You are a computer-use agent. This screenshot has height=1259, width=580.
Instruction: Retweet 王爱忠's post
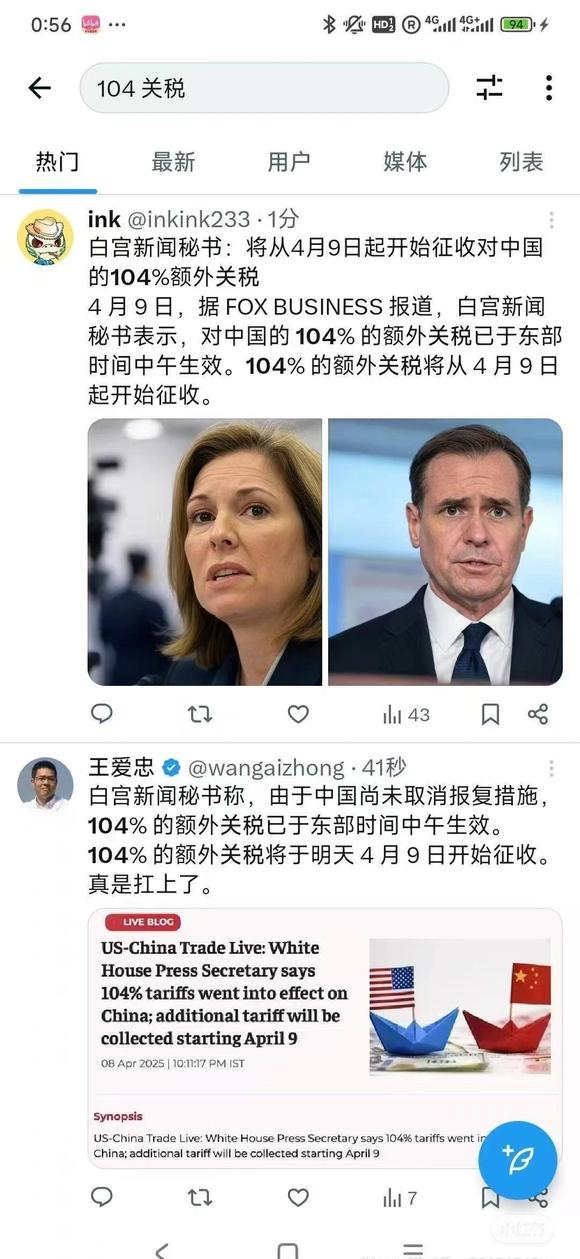pyautogui.click(x=200, y=1197)
